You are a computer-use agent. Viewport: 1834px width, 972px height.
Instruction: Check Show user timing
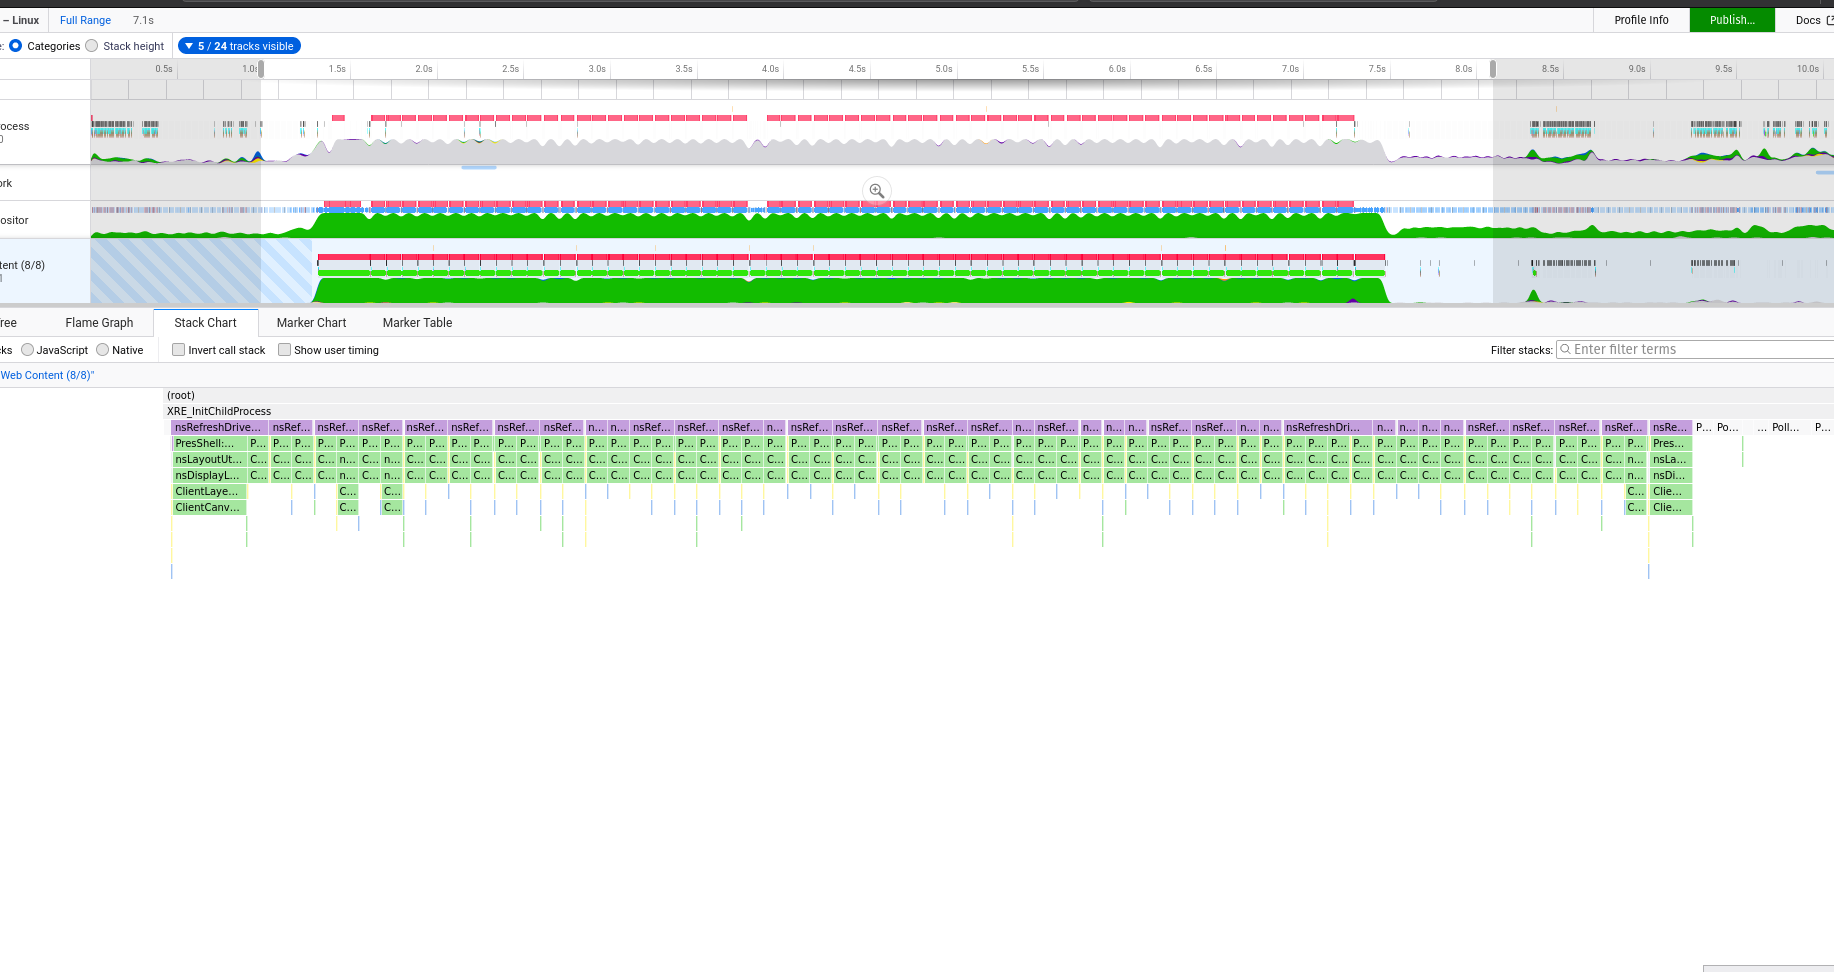[284, 349]
